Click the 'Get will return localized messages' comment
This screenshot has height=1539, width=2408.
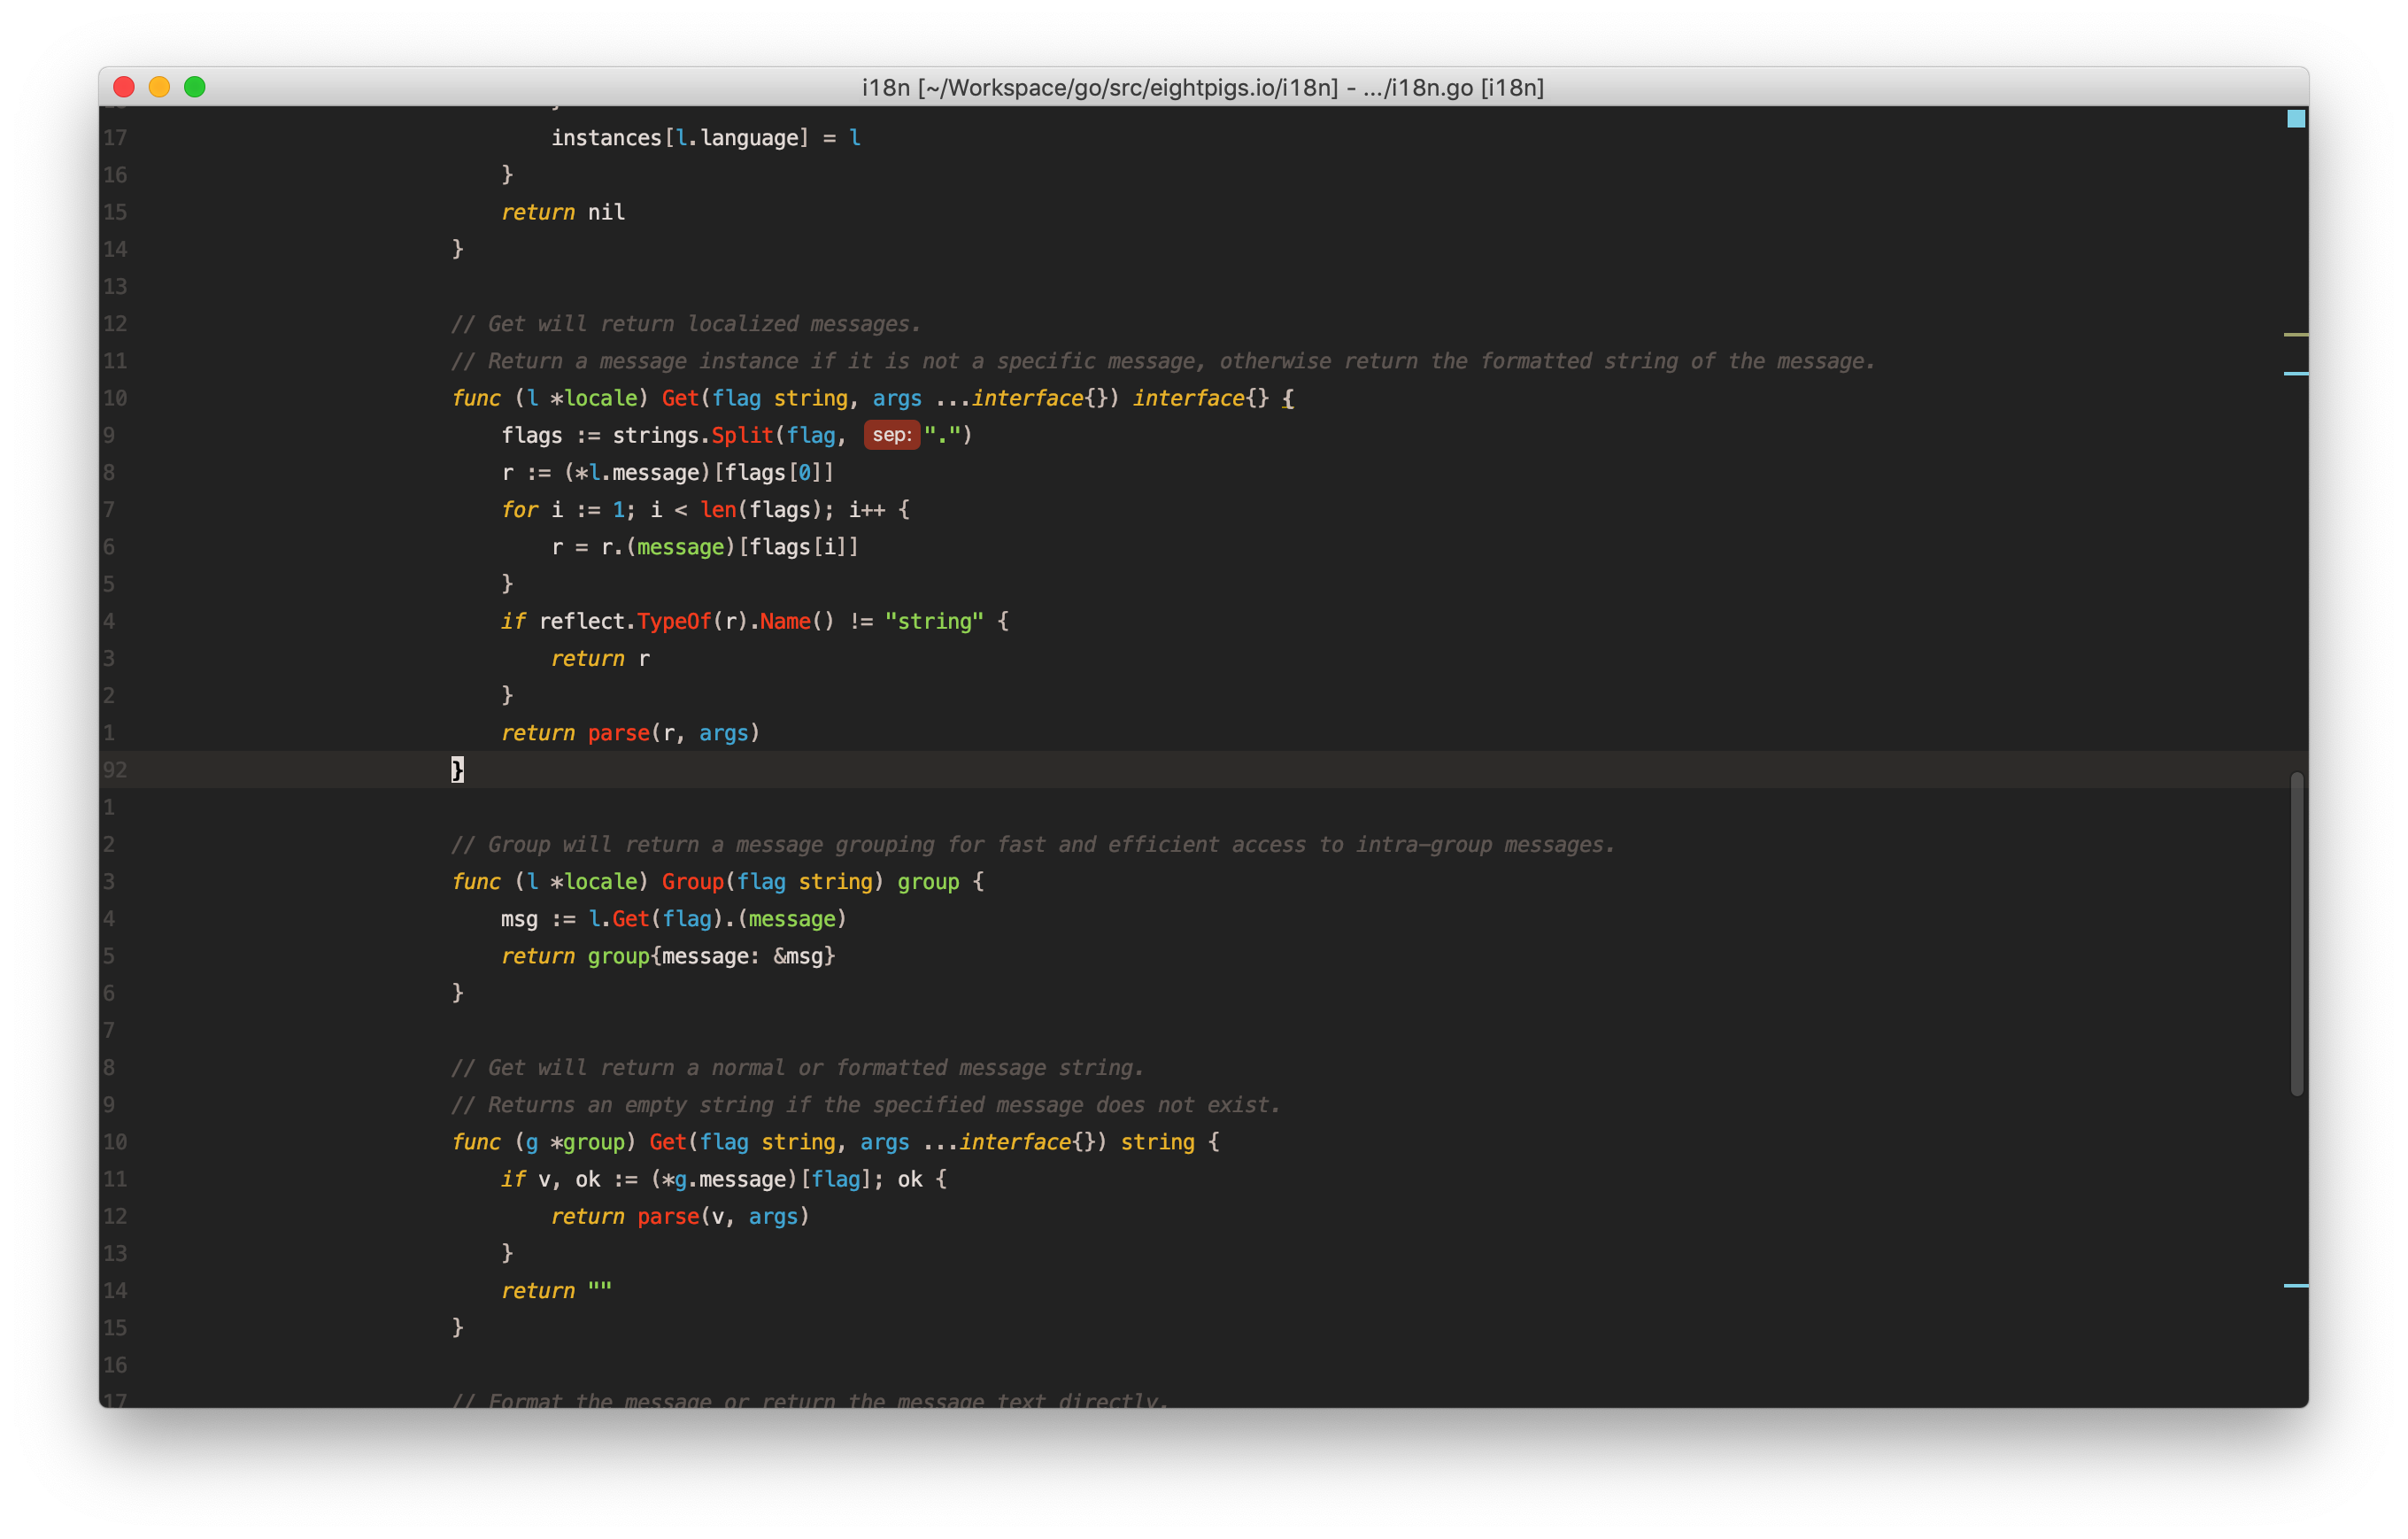point(685,323)
